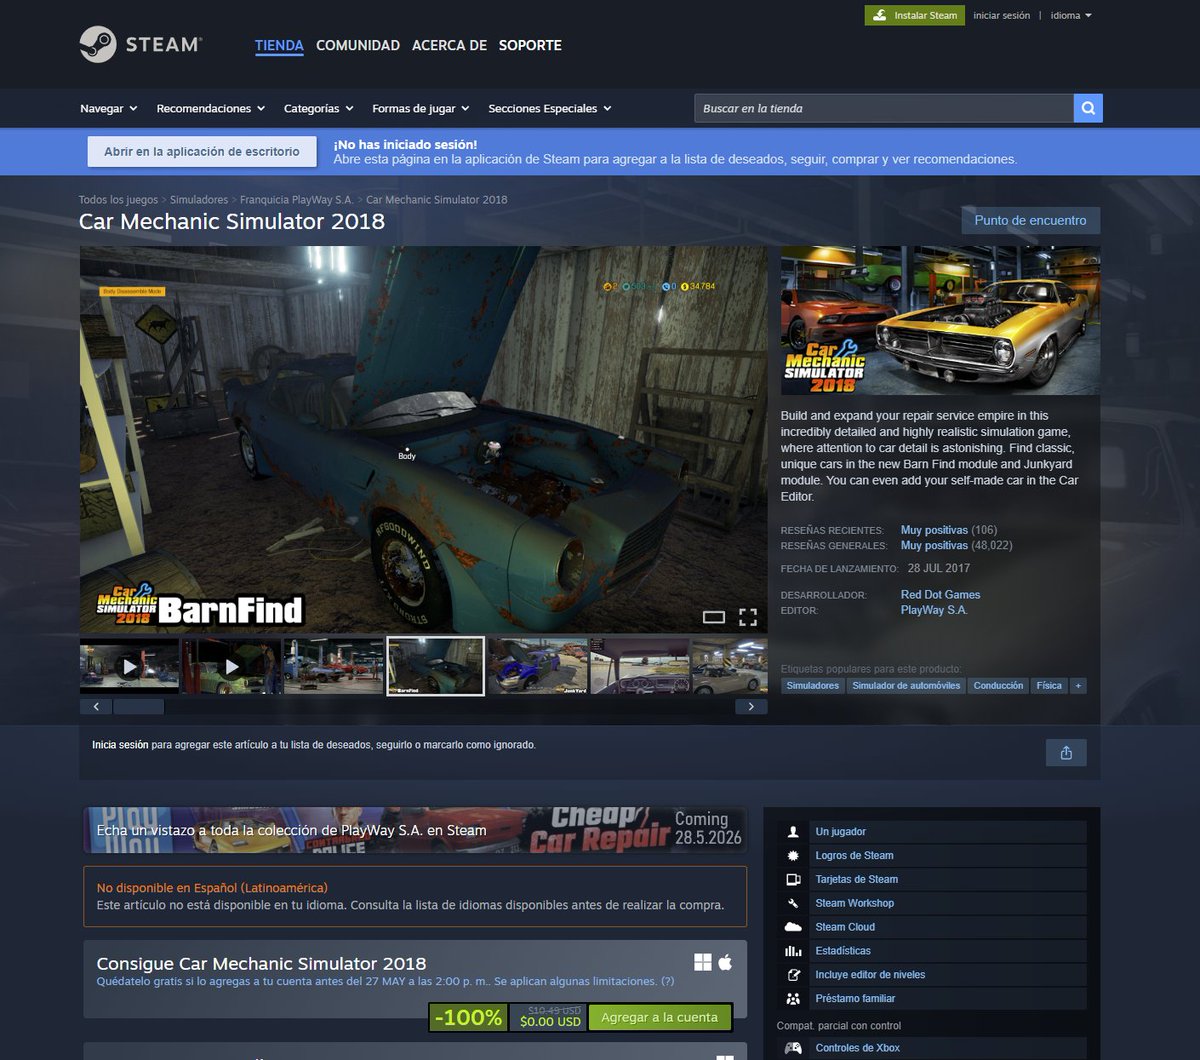This screenshot has height=1060, width=1200.
Task: Open the Red Dot Games developer link
Action: click(941, 595)
